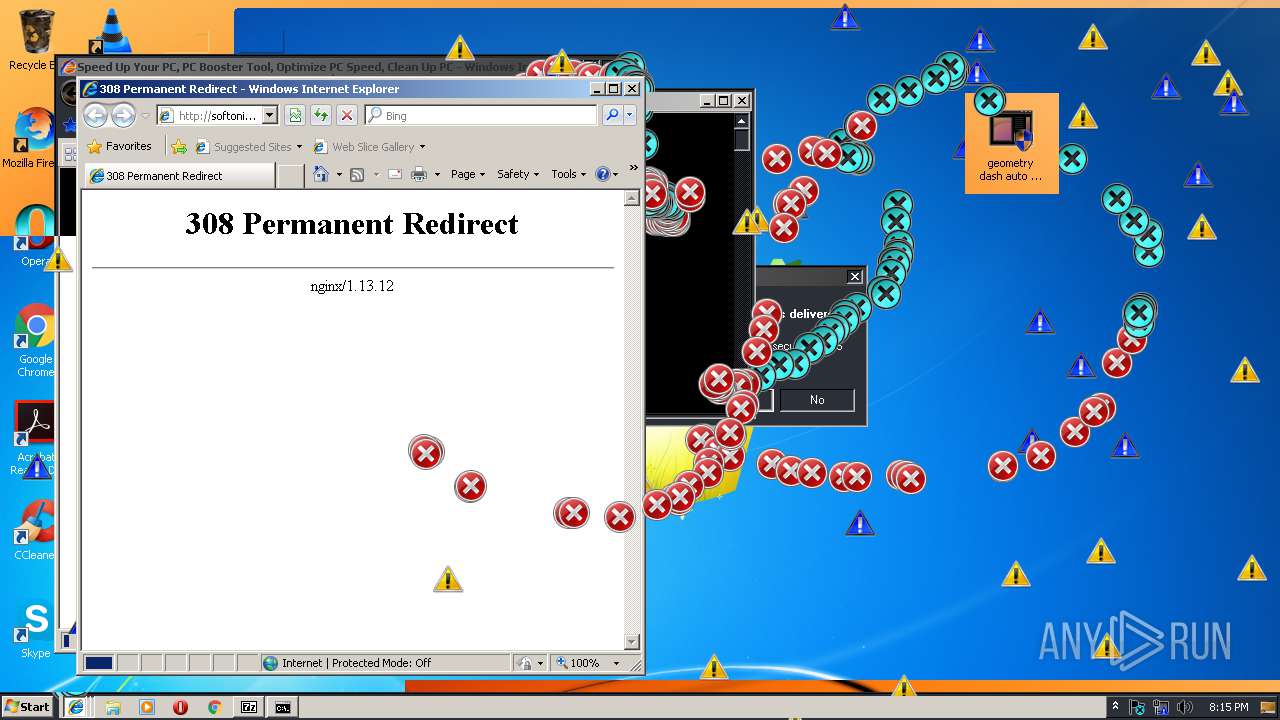Click the magnifier Search button
The image size is (1280, 720).
point(612,116)
